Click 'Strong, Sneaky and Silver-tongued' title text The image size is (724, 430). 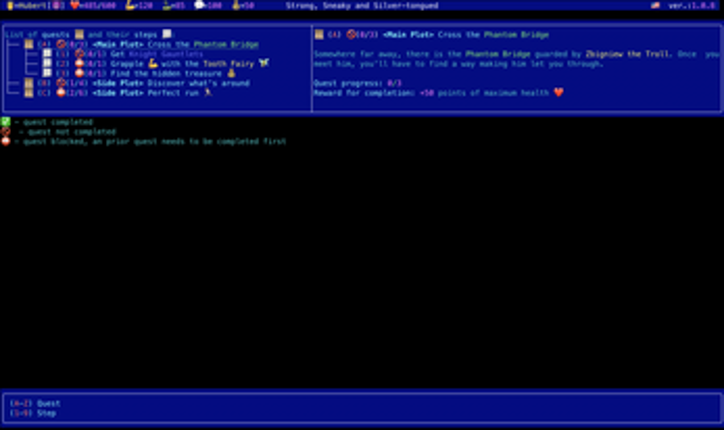(362, 6)
